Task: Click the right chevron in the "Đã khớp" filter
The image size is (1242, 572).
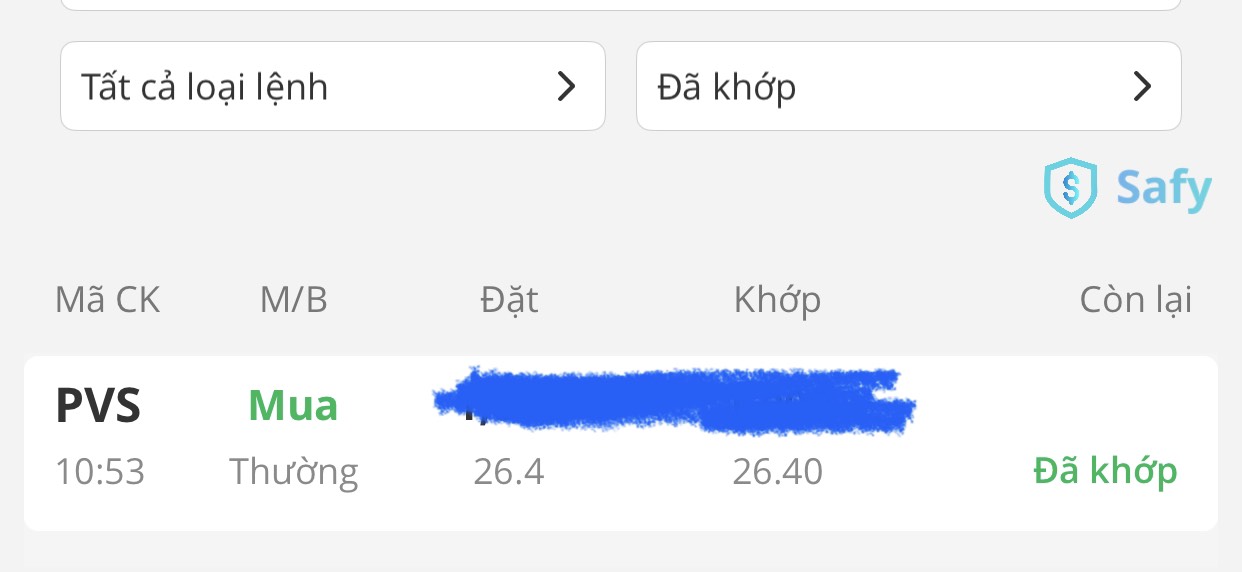Action: pyautogui.click(x=1142, y=87)
